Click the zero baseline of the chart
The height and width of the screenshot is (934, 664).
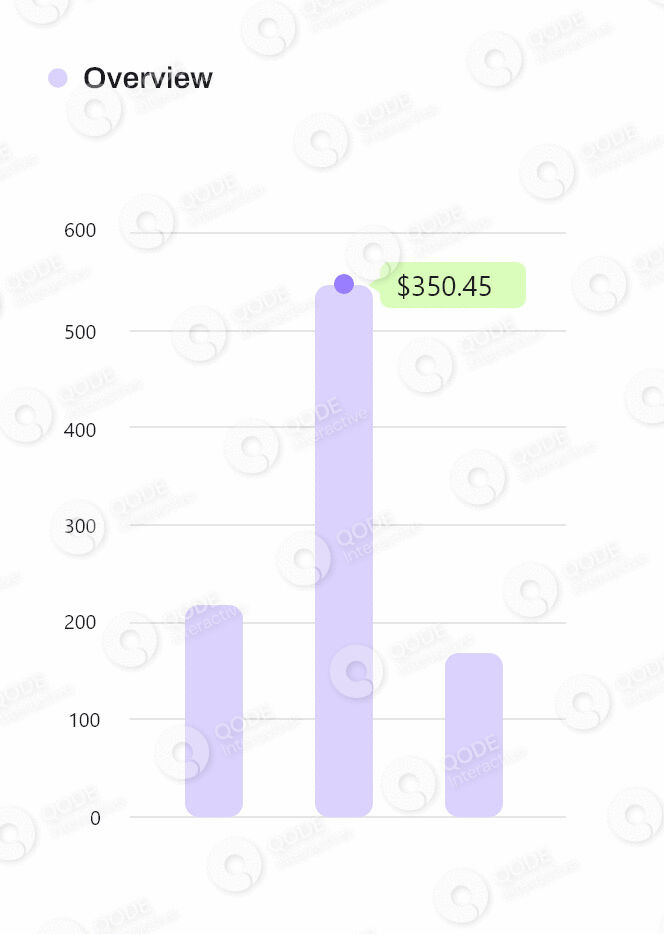coord(280,817)
